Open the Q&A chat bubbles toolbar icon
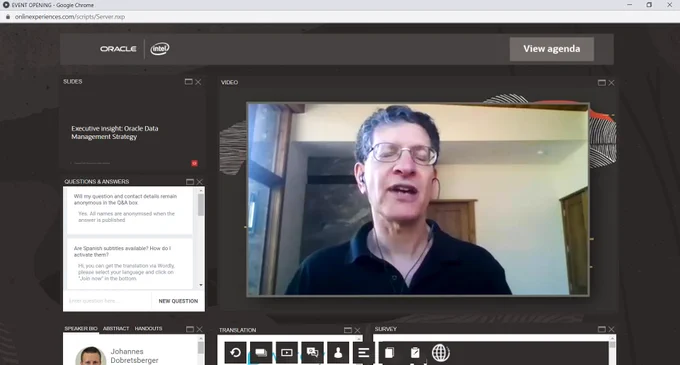The image size is (680, 365). point(312,353)
